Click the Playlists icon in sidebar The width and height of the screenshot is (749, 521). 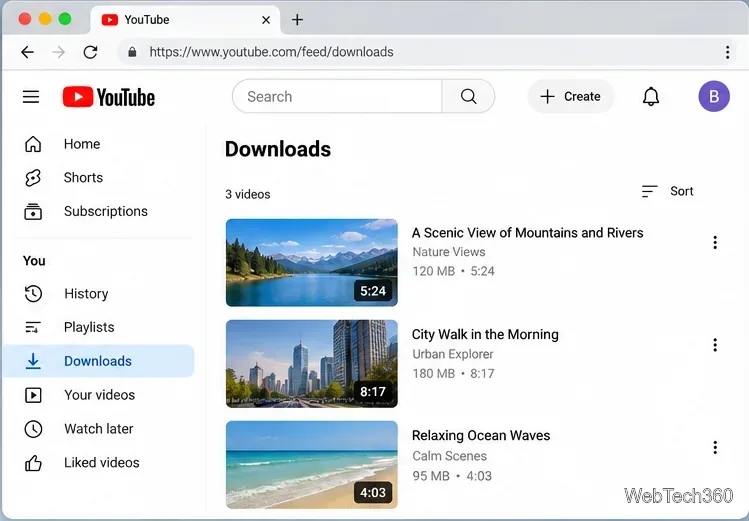[33, 327]
